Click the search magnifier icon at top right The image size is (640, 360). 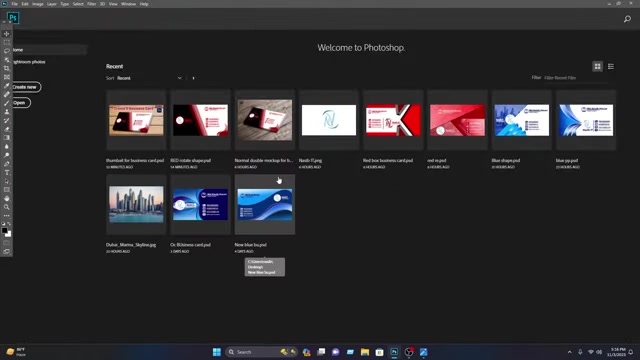[x=627, y=19]
